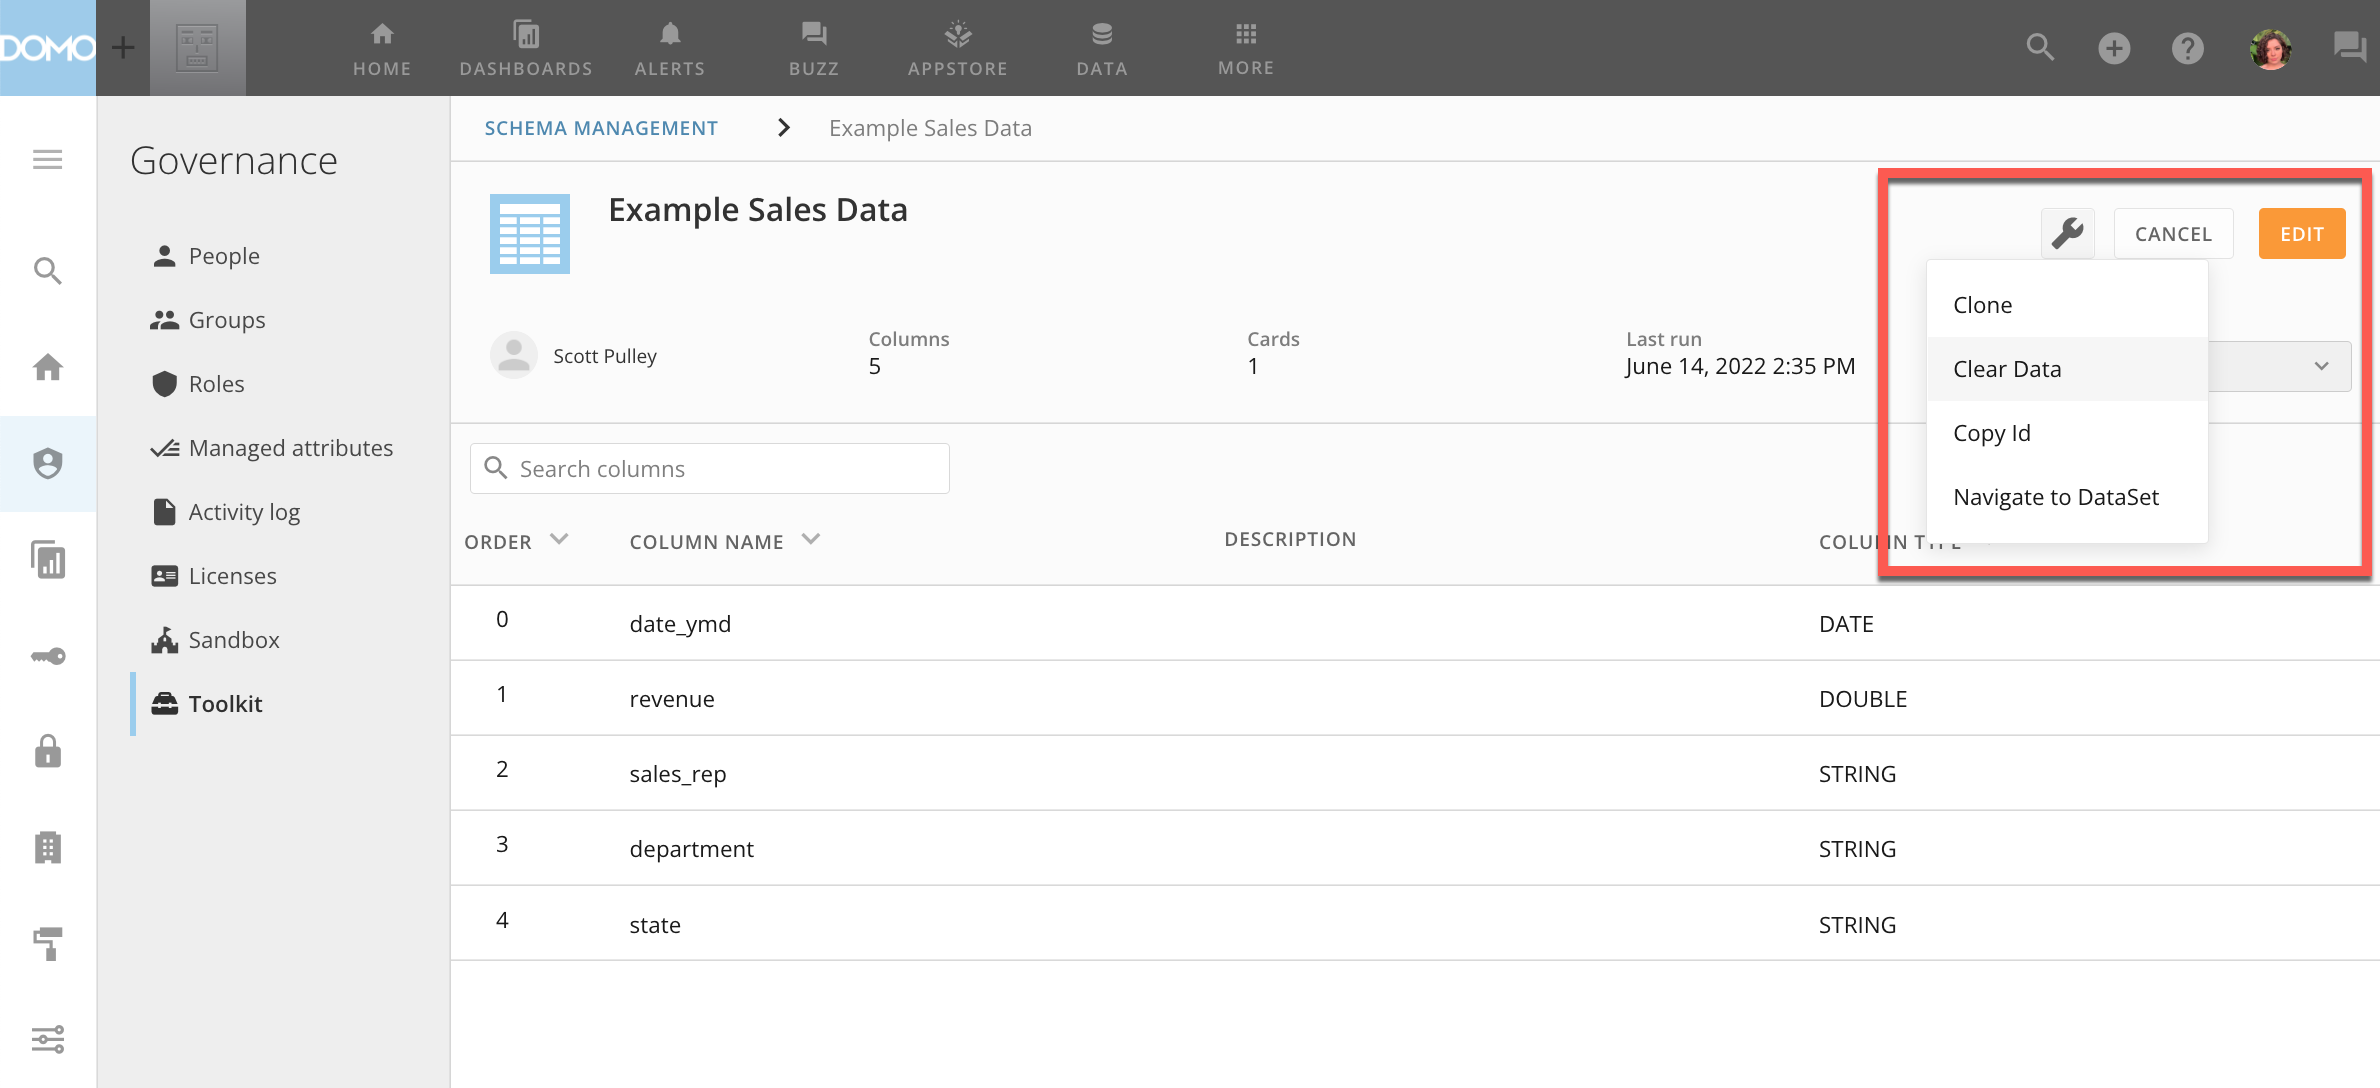Select Clear Data from the wrench menu
Screen dimensions: 2380x1088
2006,368
